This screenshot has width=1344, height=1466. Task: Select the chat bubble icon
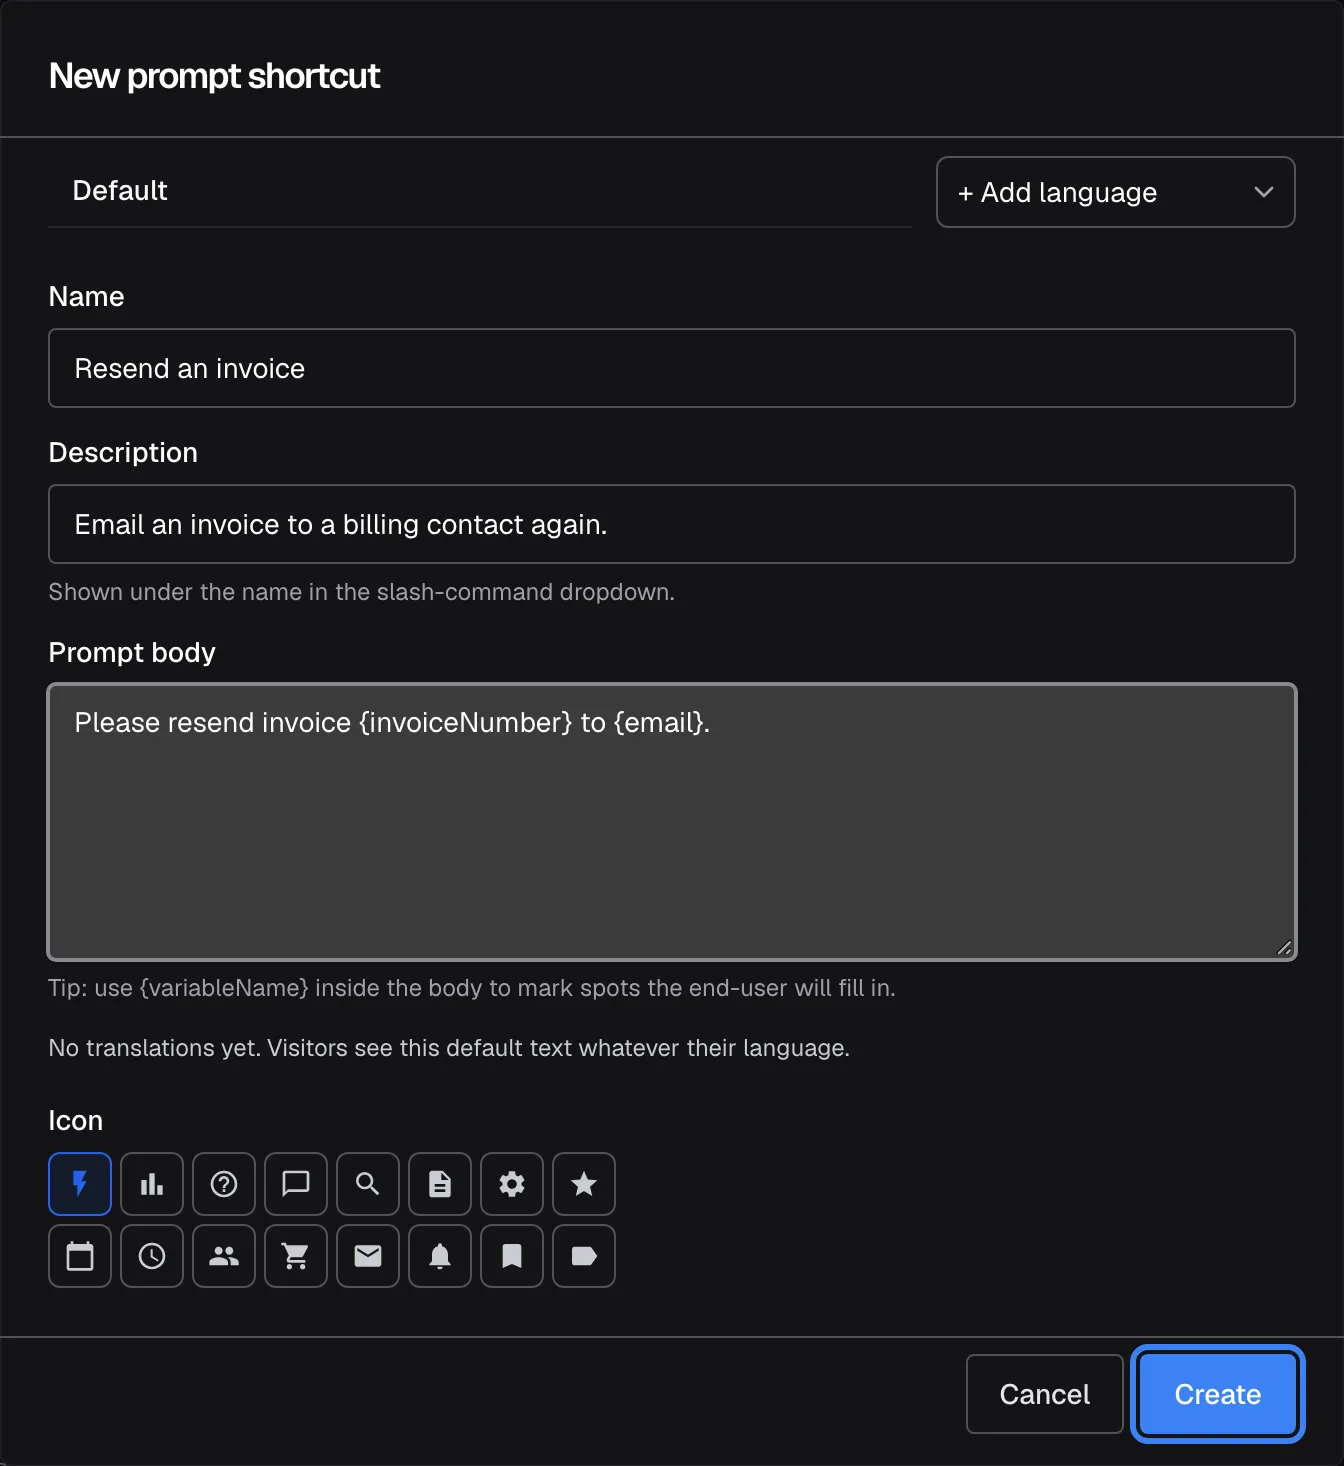click(296, 1184)
